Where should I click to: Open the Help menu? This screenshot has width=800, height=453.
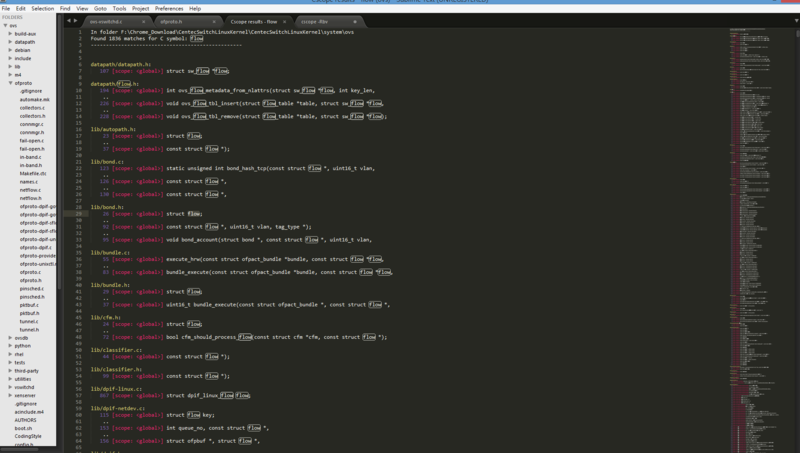click(x=195, y=9)
